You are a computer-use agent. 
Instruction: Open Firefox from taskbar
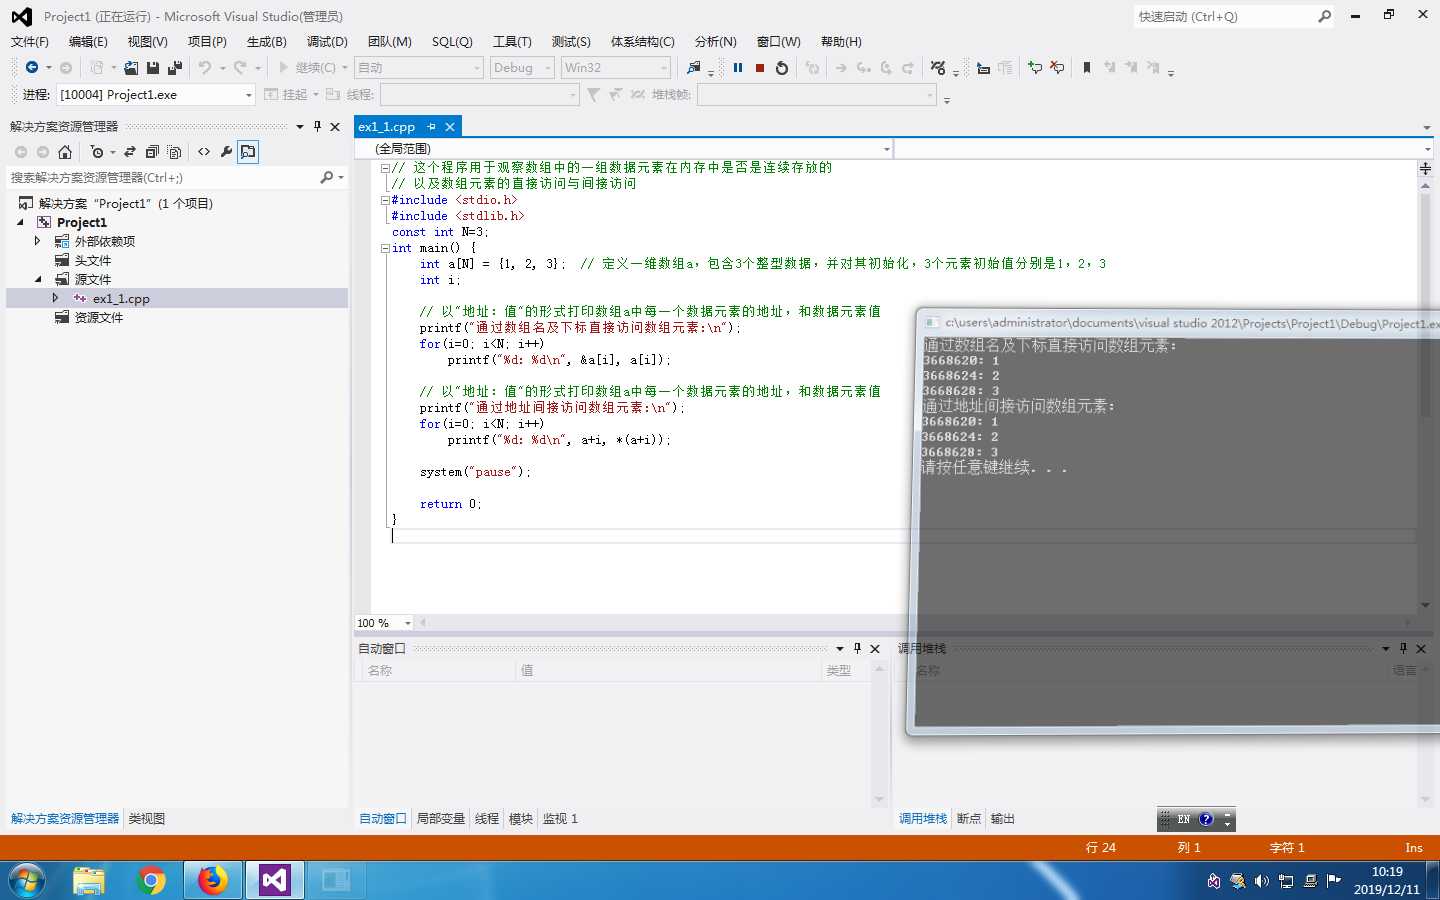212,880
